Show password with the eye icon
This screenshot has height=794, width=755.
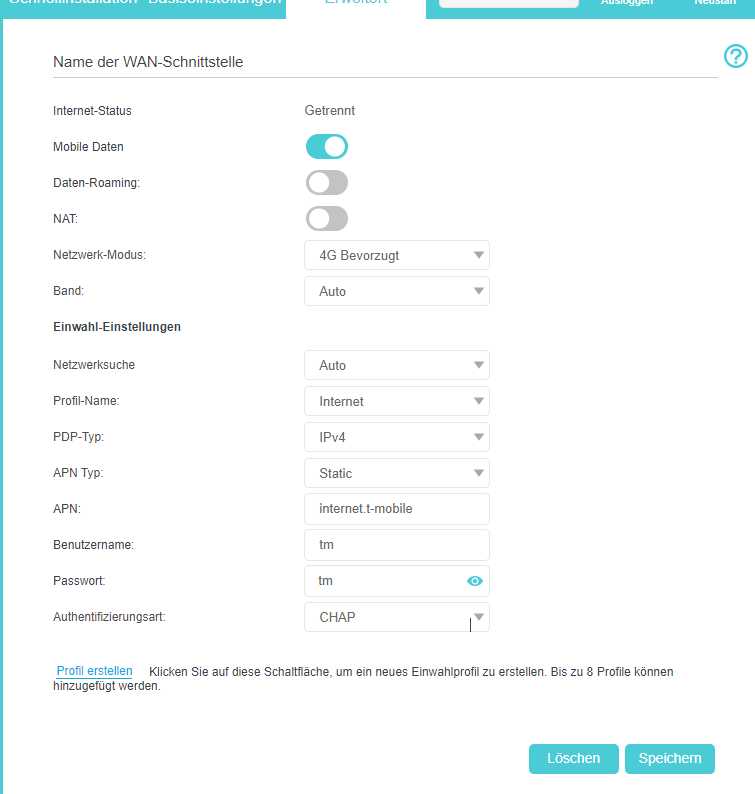coord(475,581)
